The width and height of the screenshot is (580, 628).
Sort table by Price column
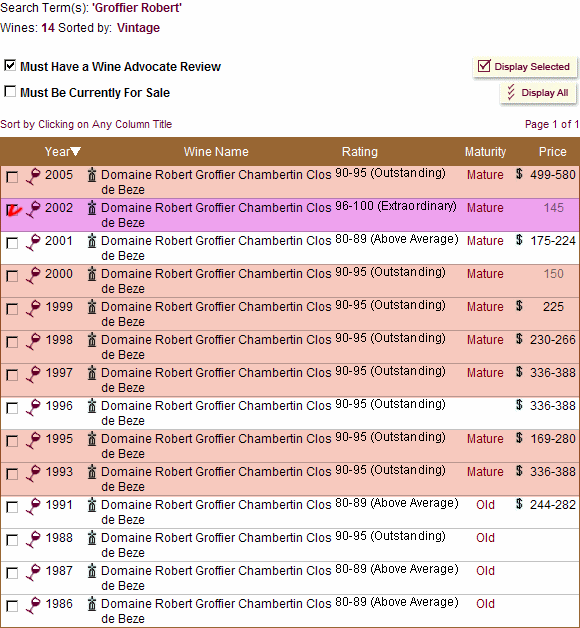click(552, 152)
